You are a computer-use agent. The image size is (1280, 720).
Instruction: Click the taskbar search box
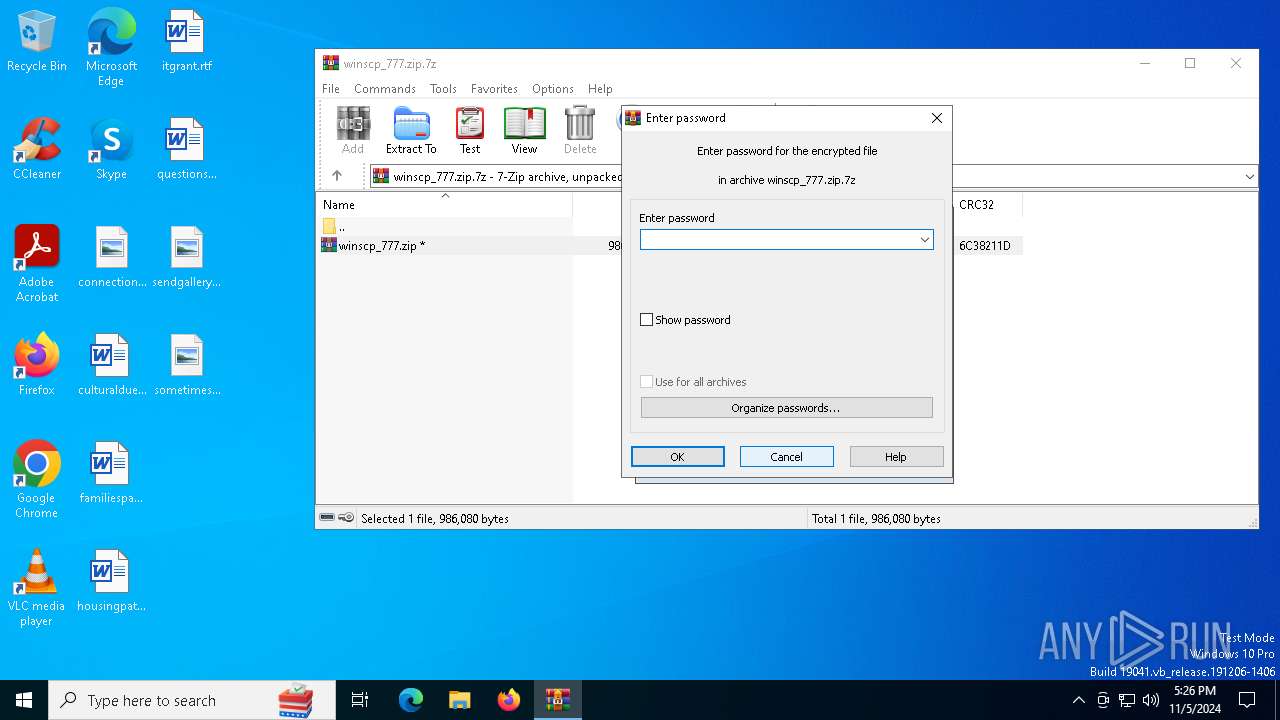coord(192,700)
